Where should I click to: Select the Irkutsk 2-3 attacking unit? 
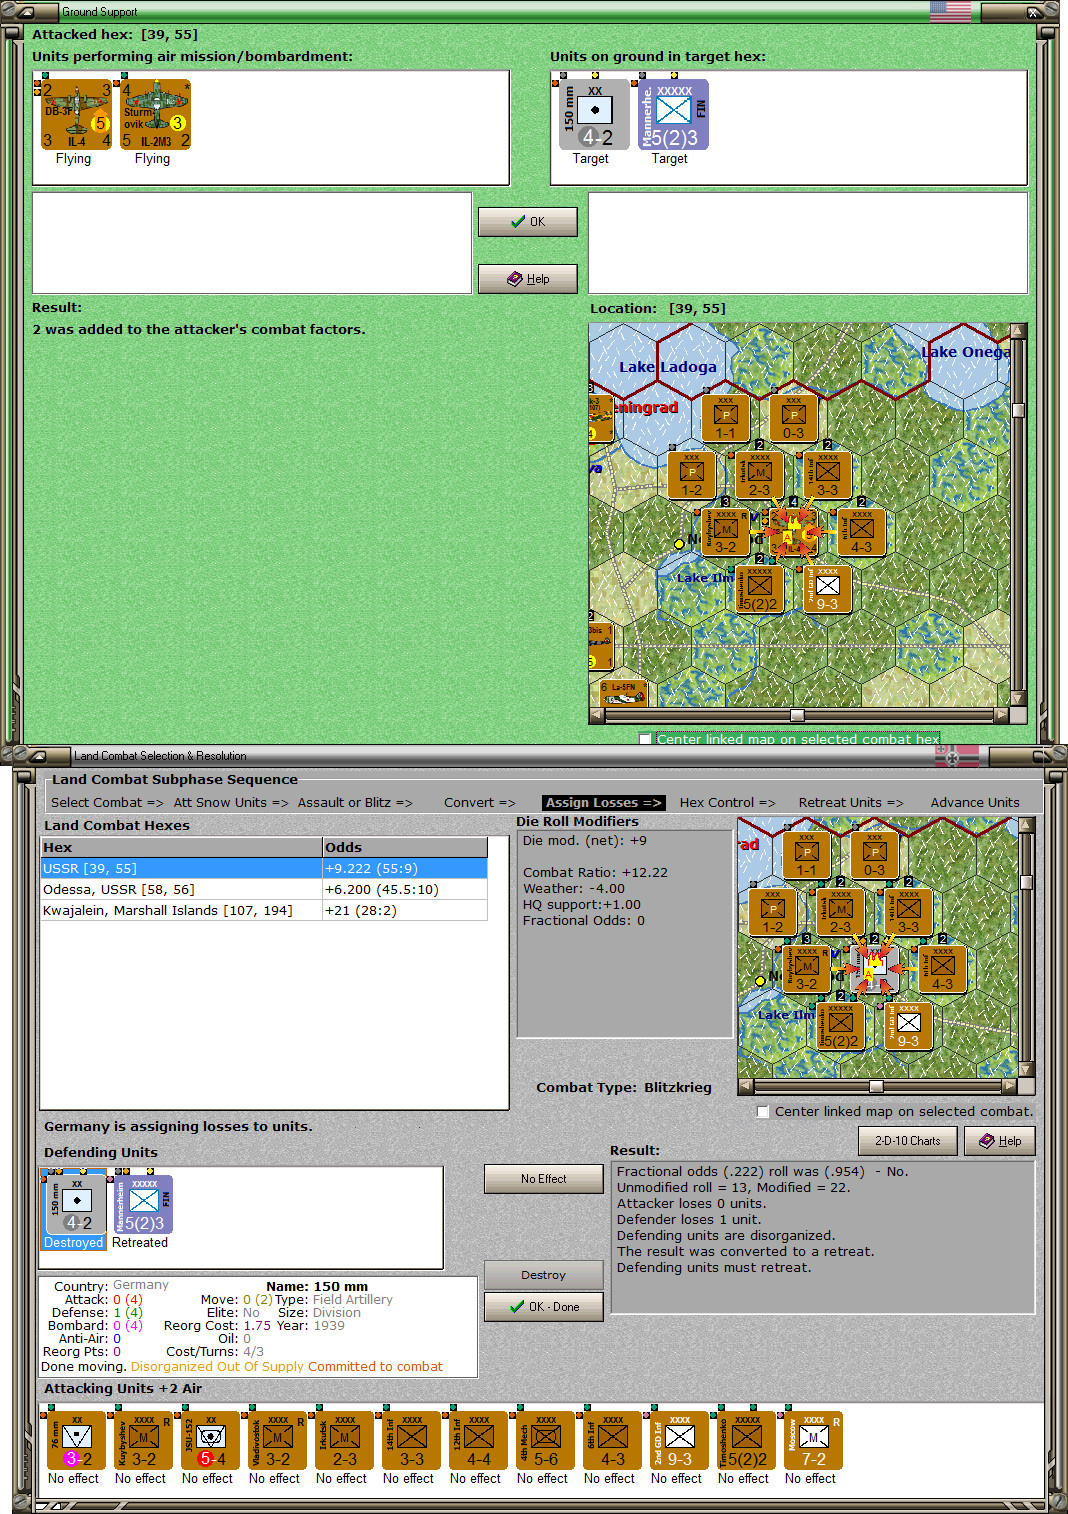343,1440
